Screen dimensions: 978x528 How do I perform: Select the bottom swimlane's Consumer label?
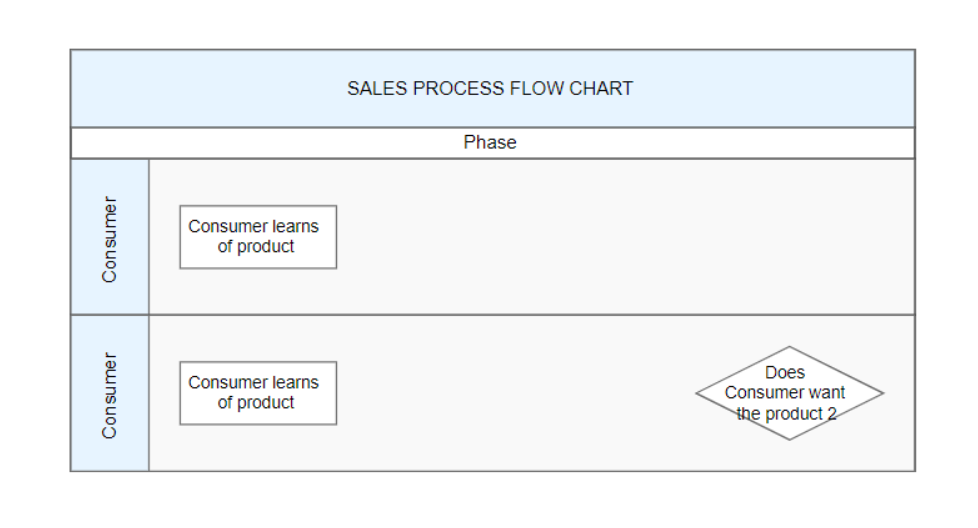coord(109,394)
